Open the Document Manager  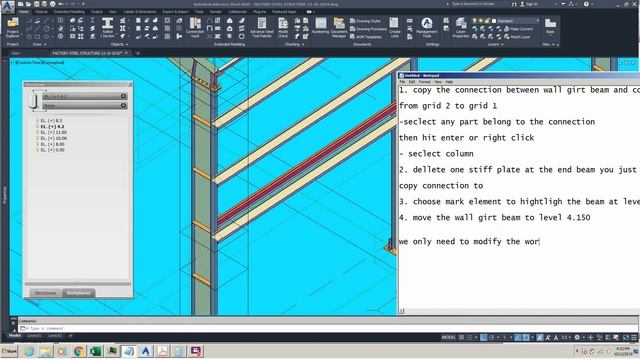point(339,28)
